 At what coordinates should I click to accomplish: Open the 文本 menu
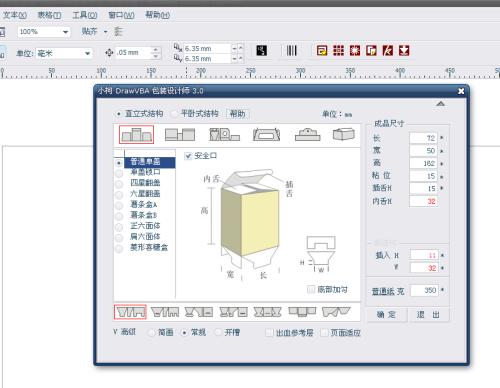click(15, 15)
